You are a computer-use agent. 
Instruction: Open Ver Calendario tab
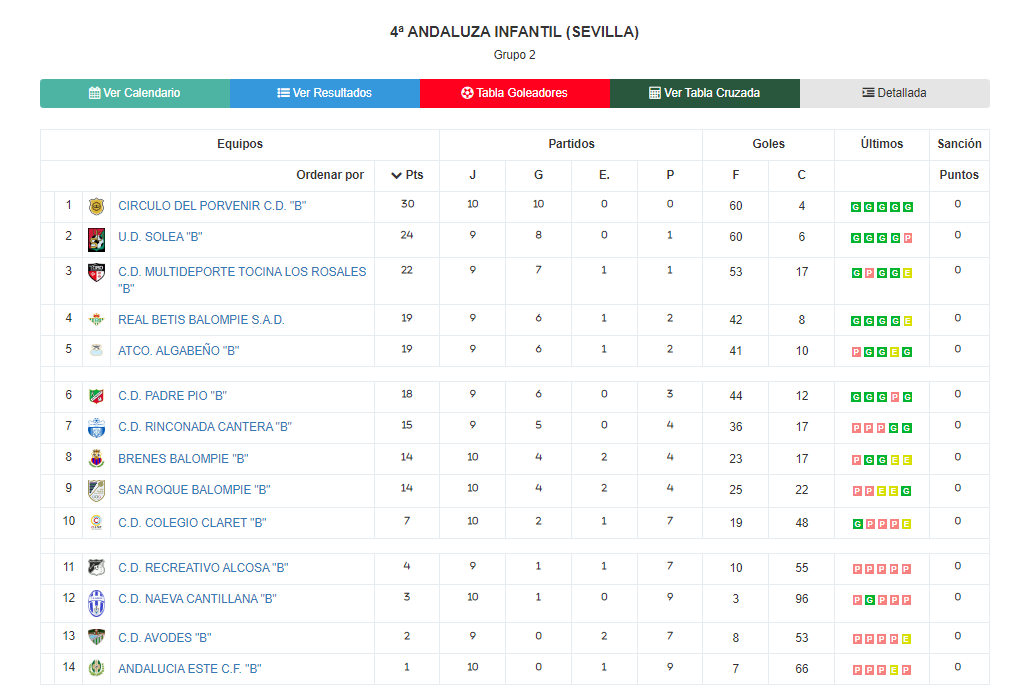coord(134,93)
